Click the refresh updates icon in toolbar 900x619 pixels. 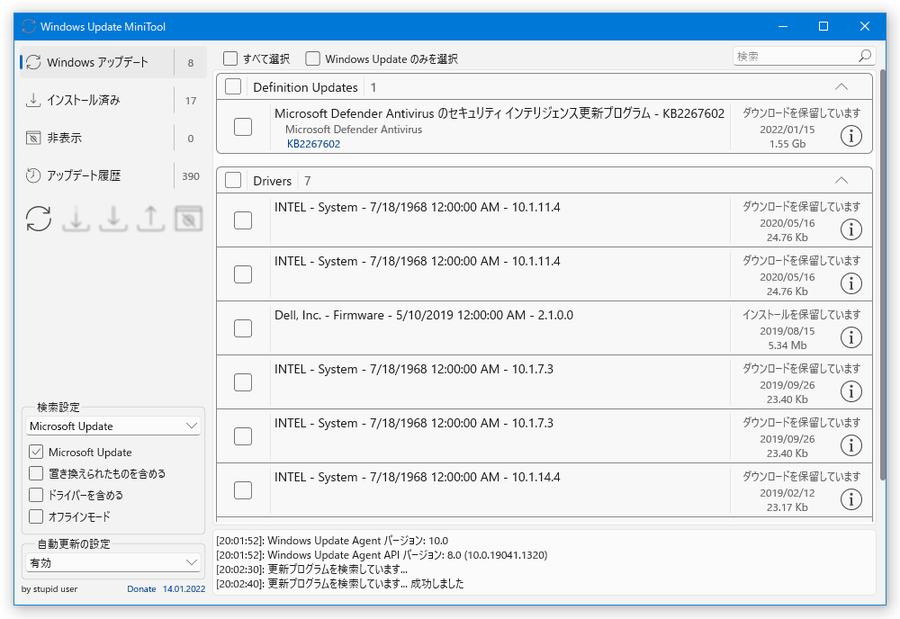(x=38, y=219)
